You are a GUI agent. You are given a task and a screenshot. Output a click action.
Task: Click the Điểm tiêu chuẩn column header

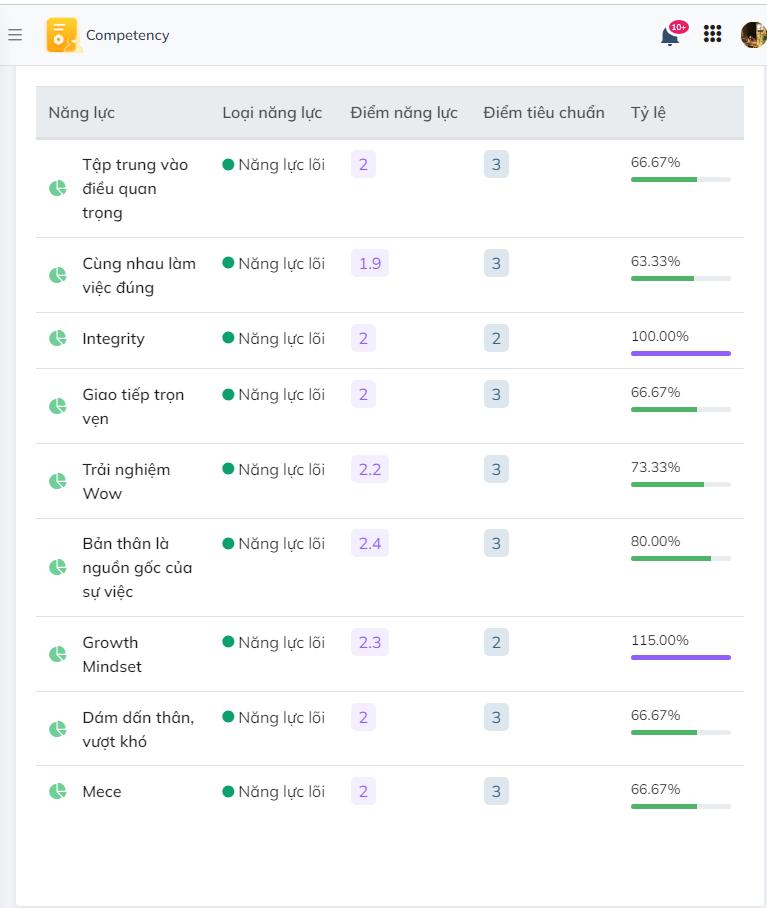tap(544, 113)
